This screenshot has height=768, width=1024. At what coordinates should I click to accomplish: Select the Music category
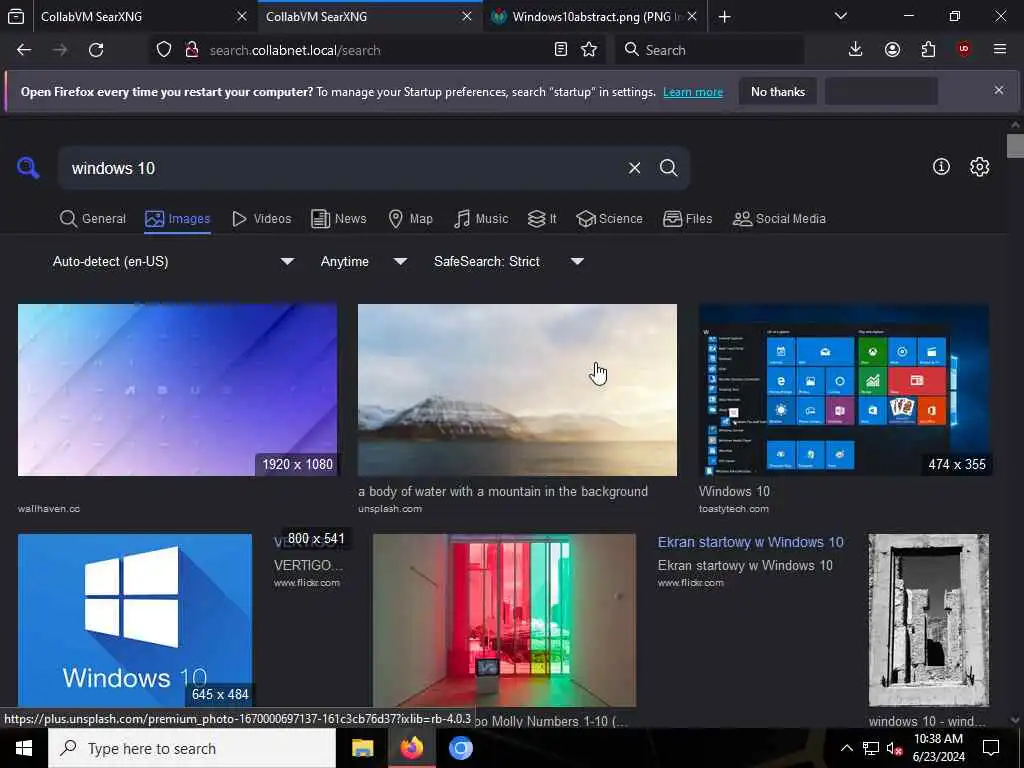pyautogui.click(x=481, y=219)
